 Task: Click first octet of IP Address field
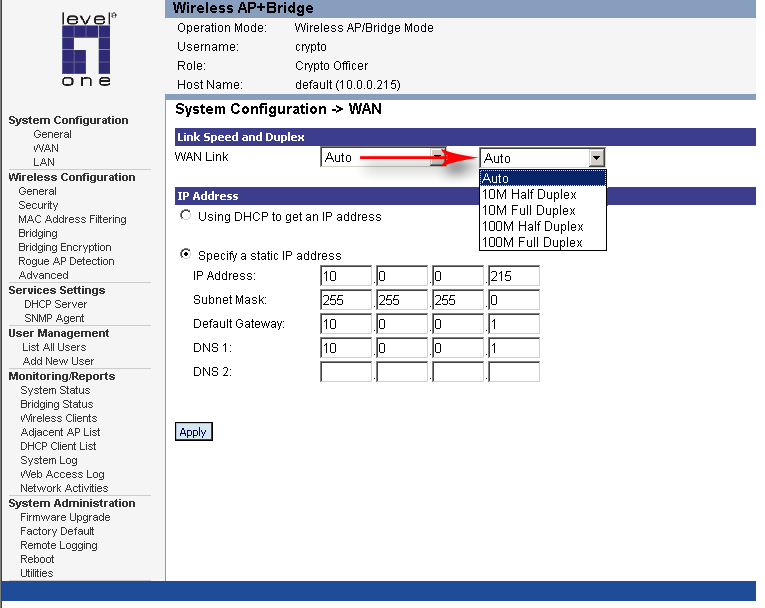(346, 276)
